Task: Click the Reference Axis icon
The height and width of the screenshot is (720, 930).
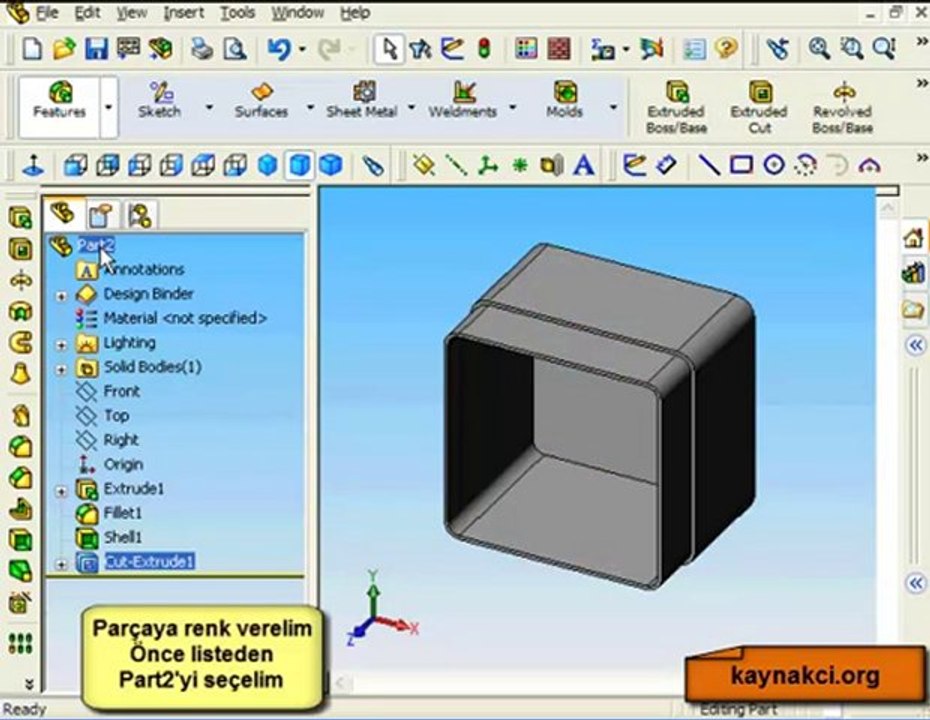Action: tap(456, 165)
